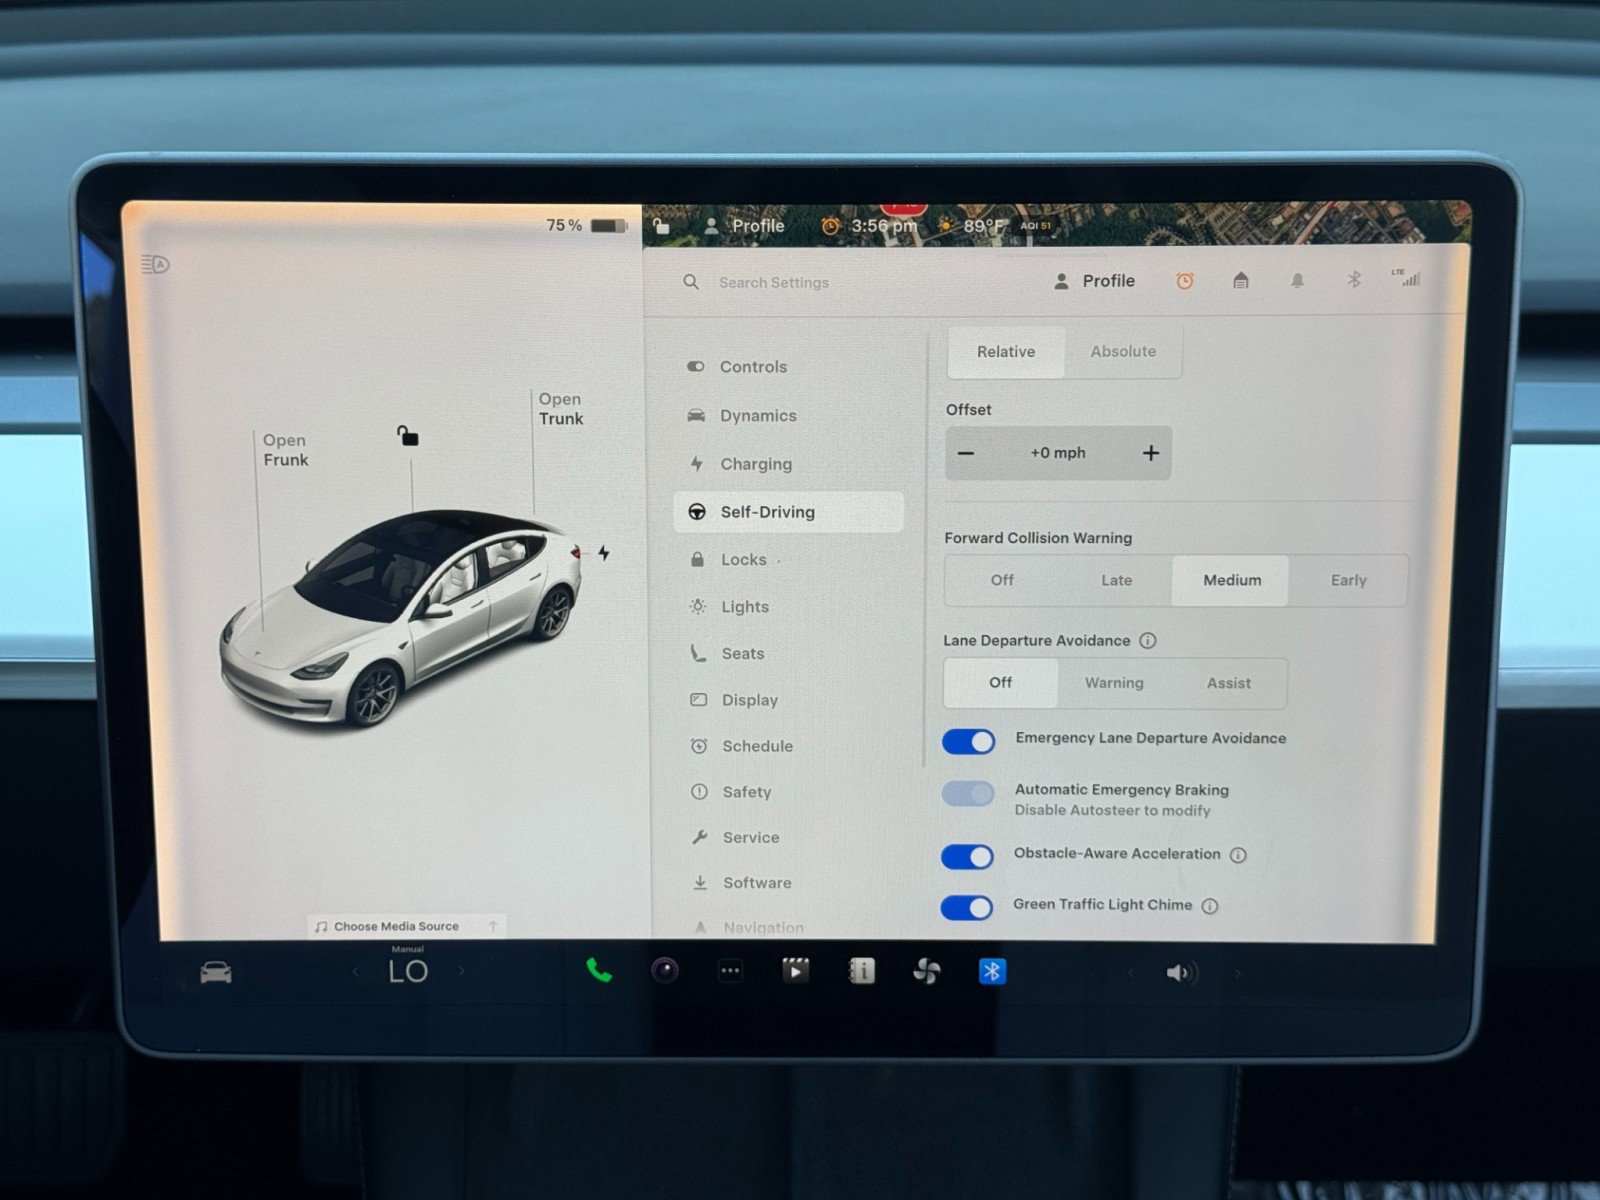Select Absolute speed limit mode

(1122, 351)
